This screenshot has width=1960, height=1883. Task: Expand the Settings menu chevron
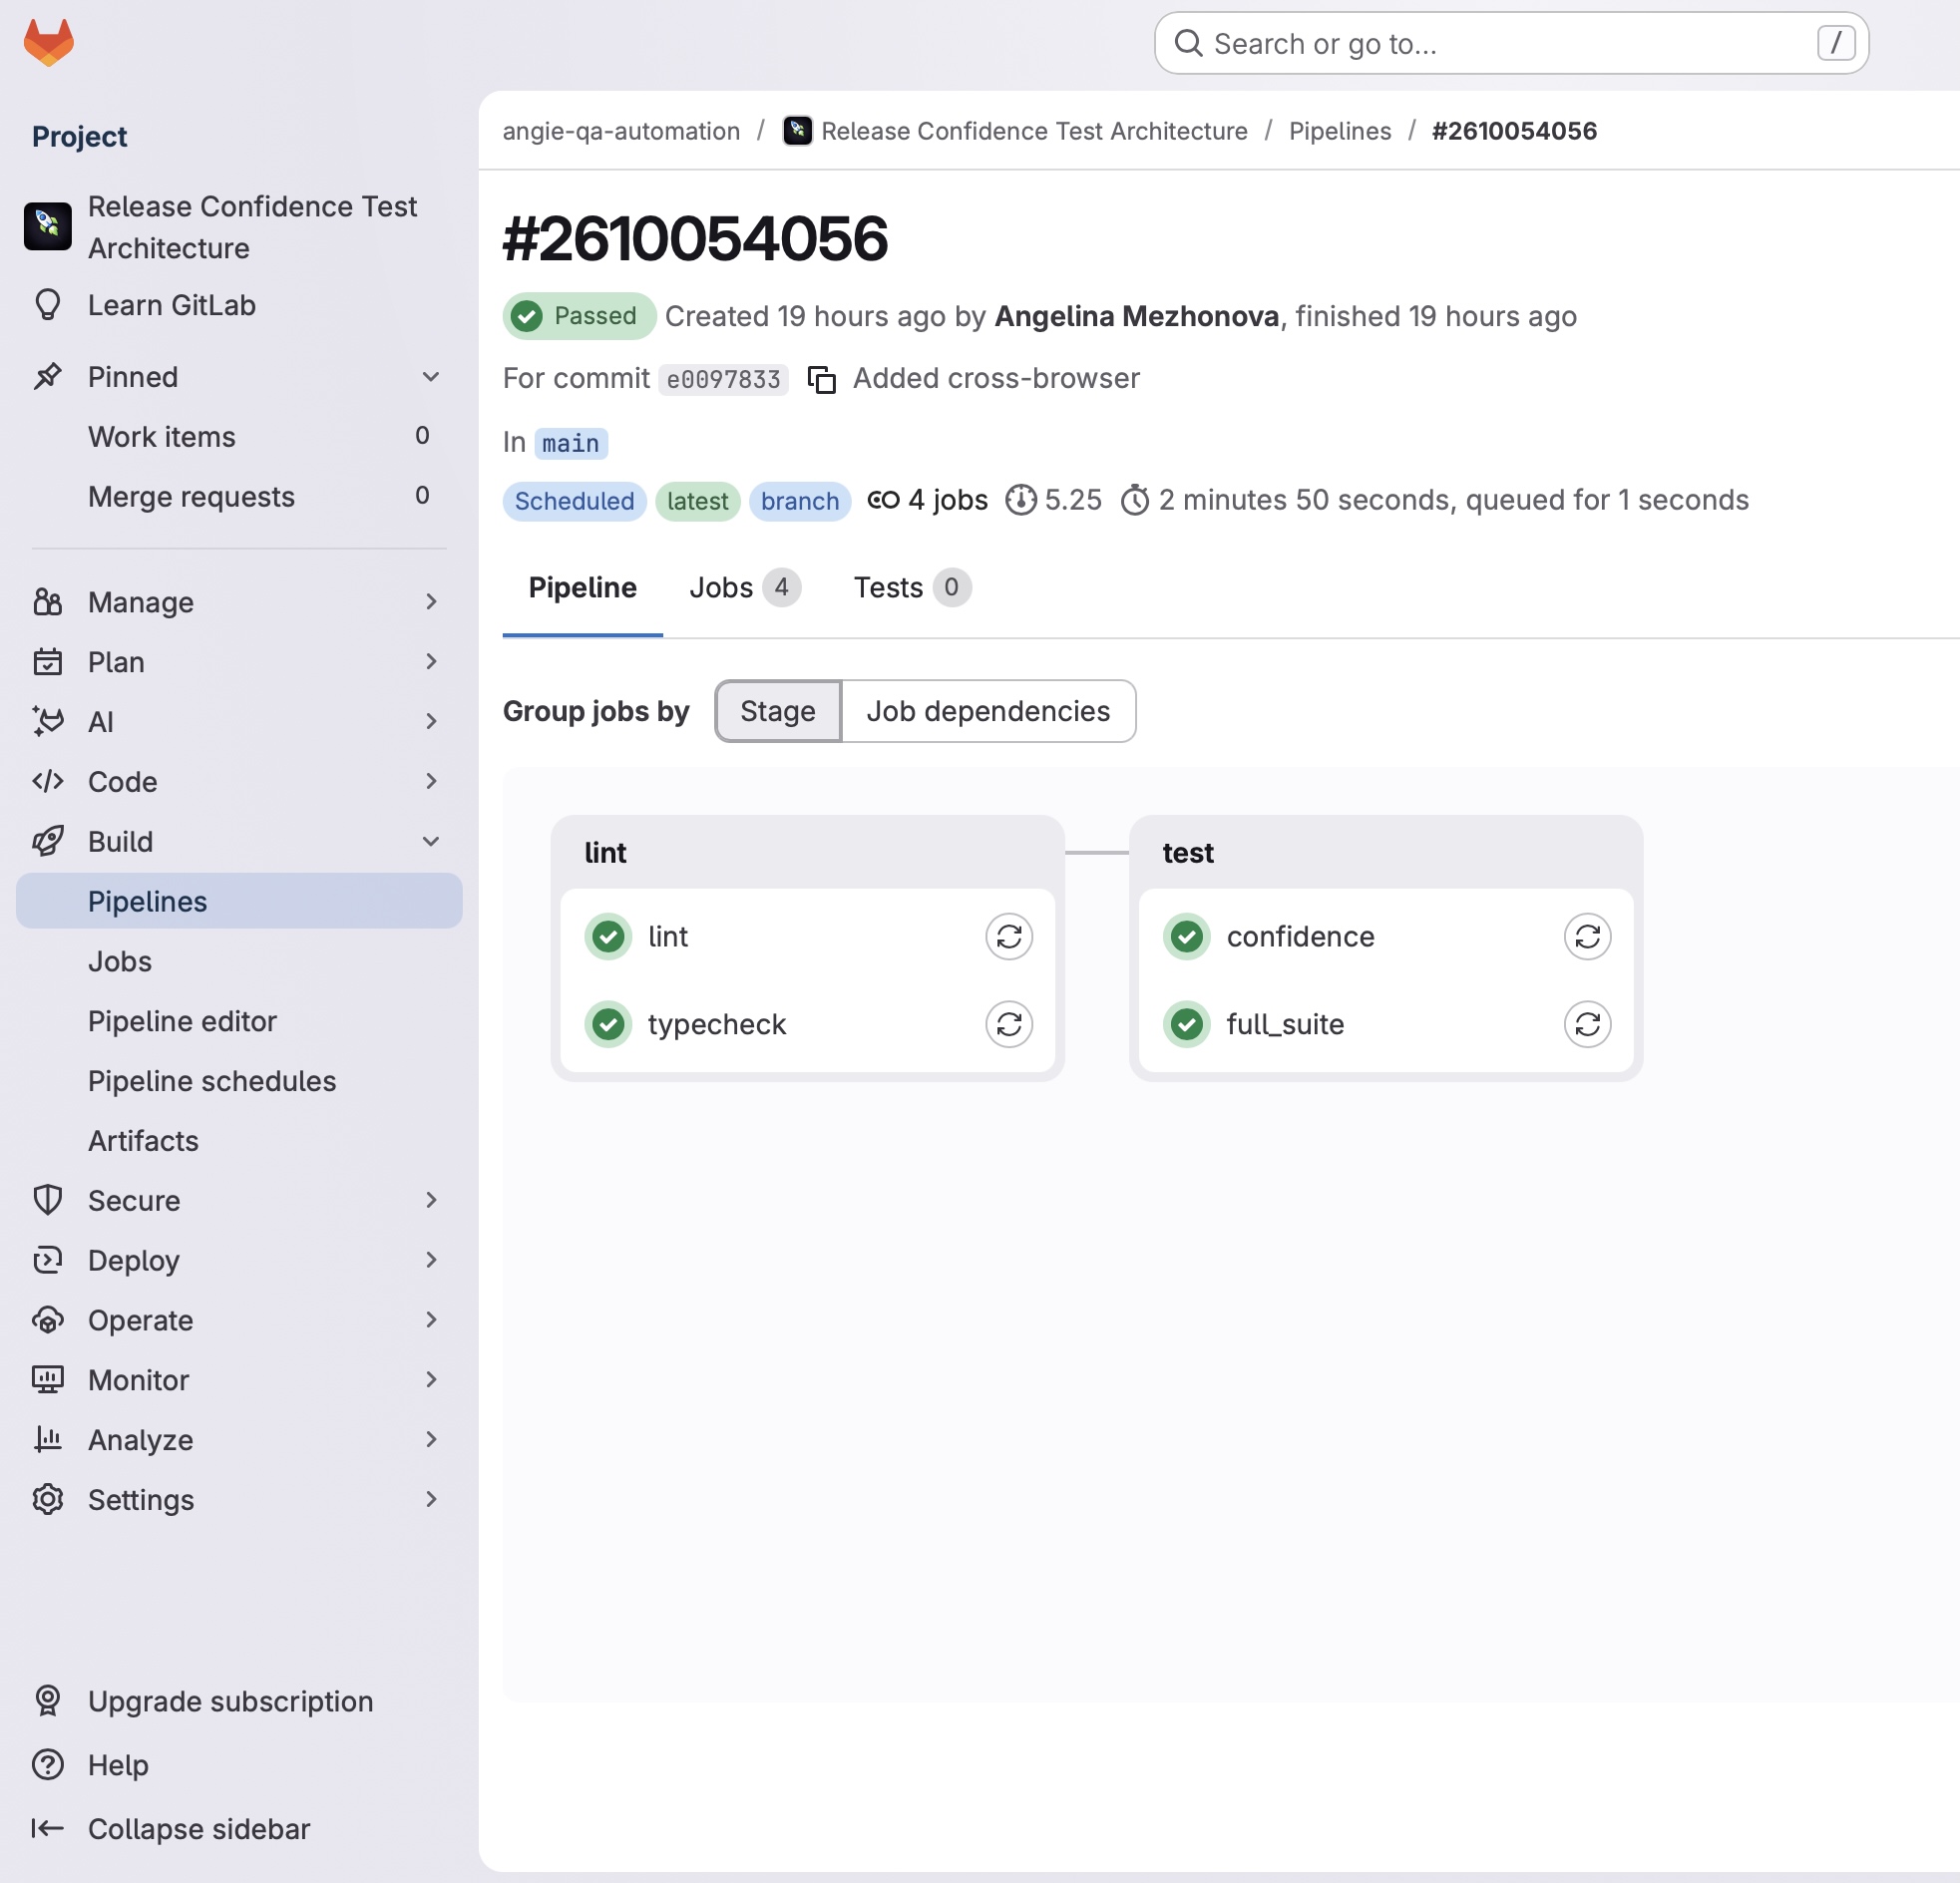pyautogui.click(x=431, y=1500)
